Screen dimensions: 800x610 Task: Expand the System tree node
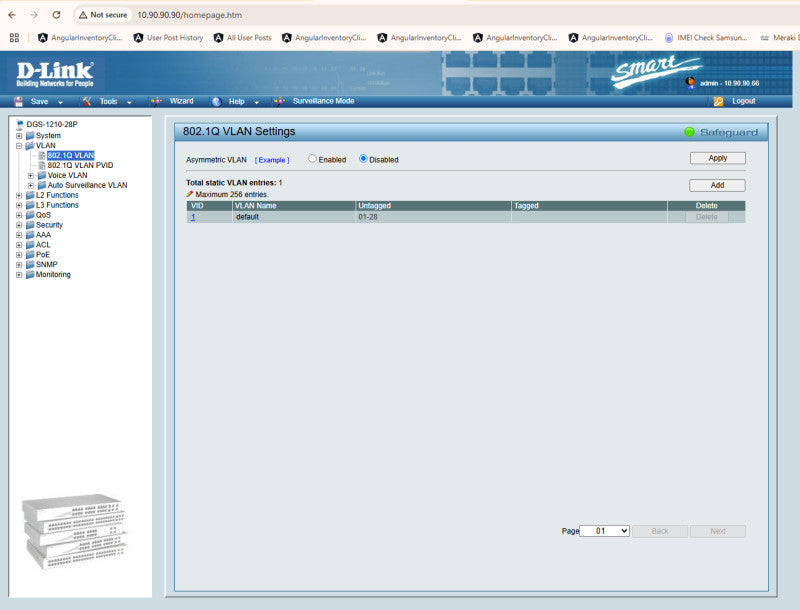coord(19,136)
